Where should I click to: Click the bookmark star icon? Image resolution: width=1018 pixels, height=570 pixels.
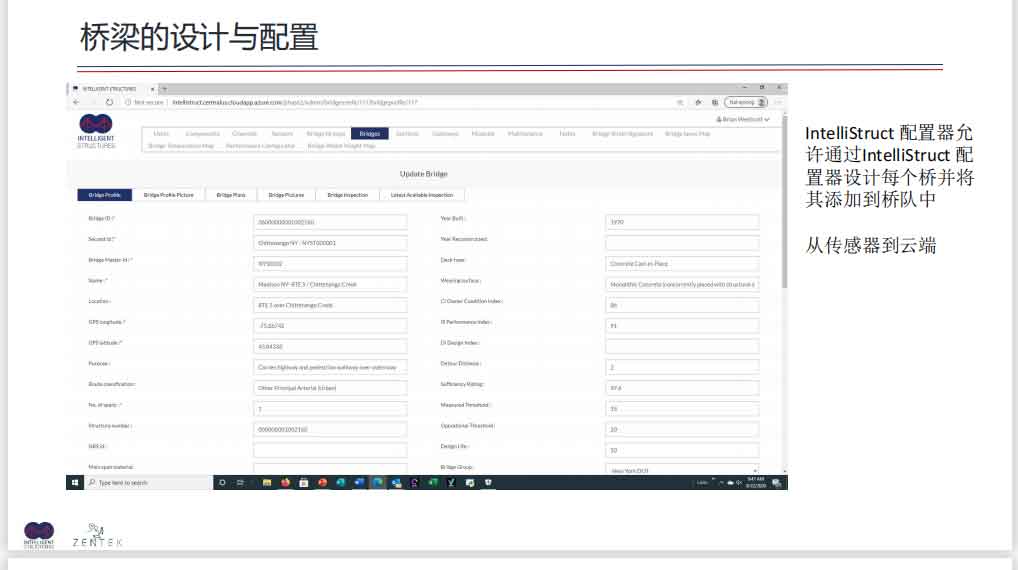pos(680,102)
